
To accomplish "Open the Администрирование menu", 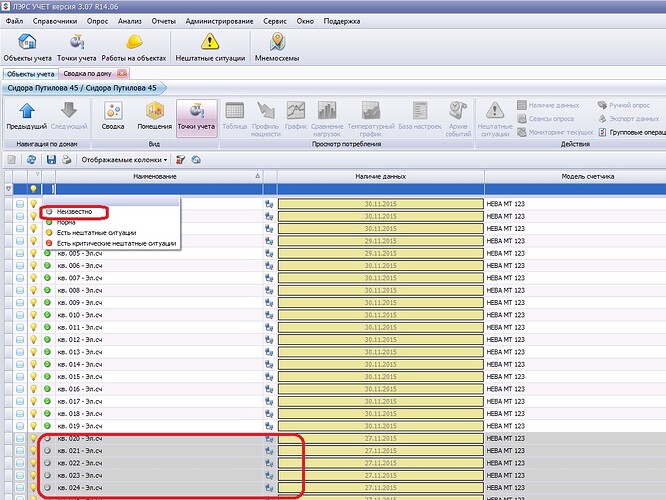I will coord(219,21).
